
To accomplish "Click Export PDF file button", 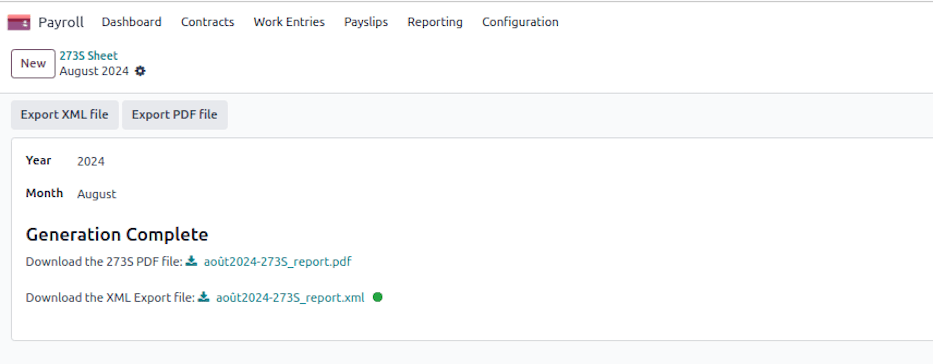I will (x=175, y=115).
